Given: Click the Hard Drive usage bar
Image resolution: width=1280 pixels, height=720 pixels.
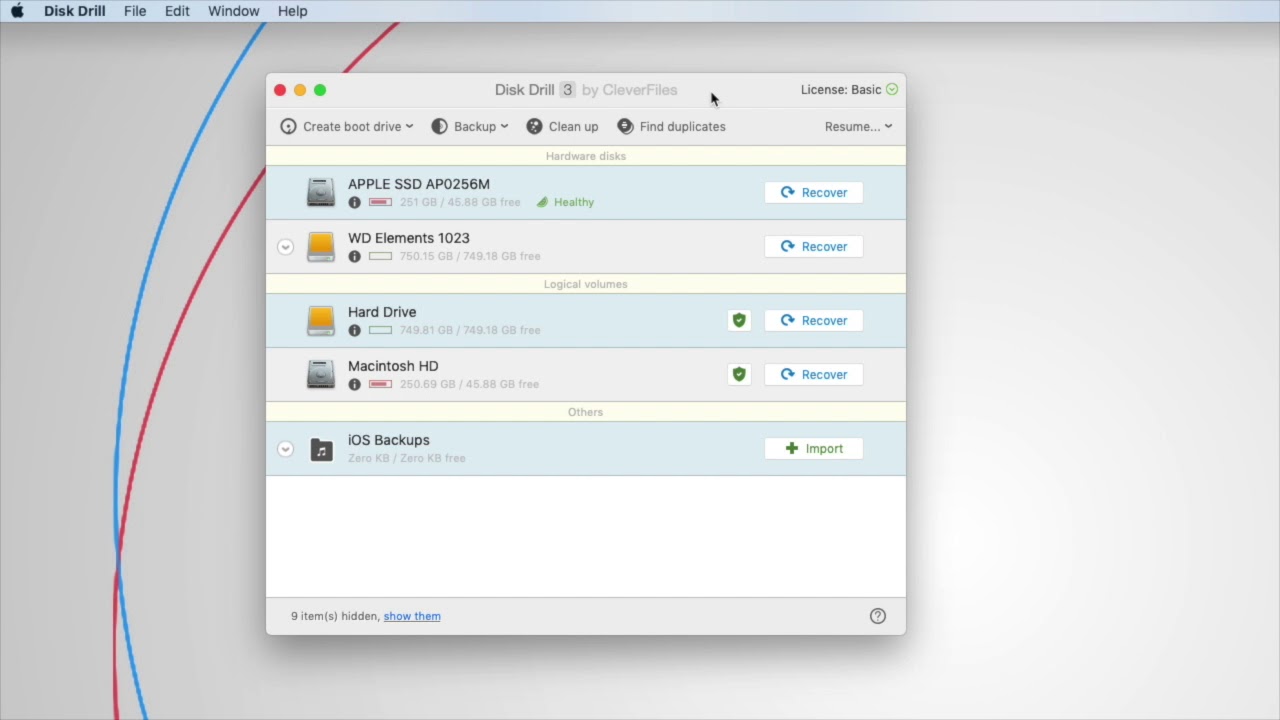Looking at the screenshot, I should [380, 330].
